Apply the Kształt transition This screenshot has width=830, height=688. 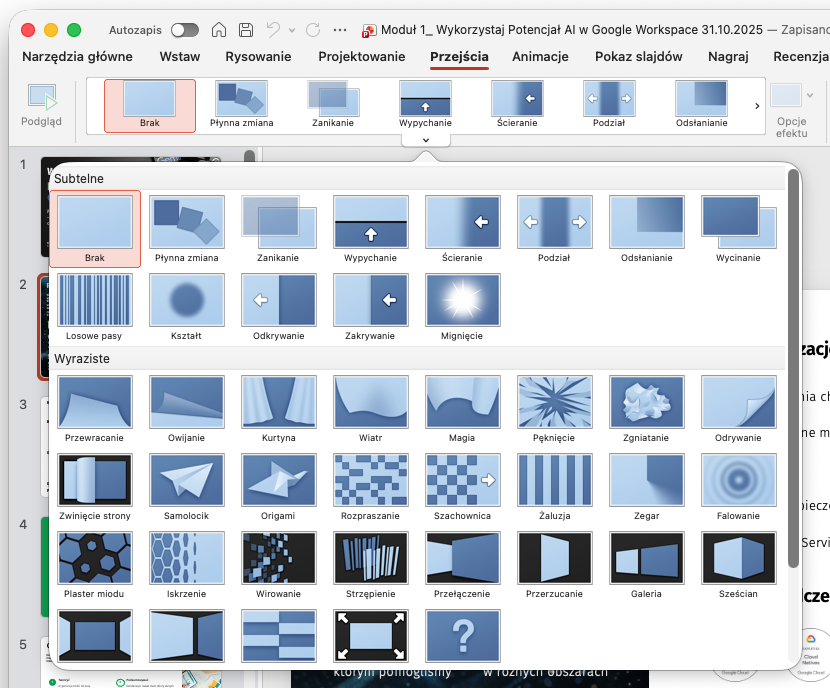click(x=186, y=307)
